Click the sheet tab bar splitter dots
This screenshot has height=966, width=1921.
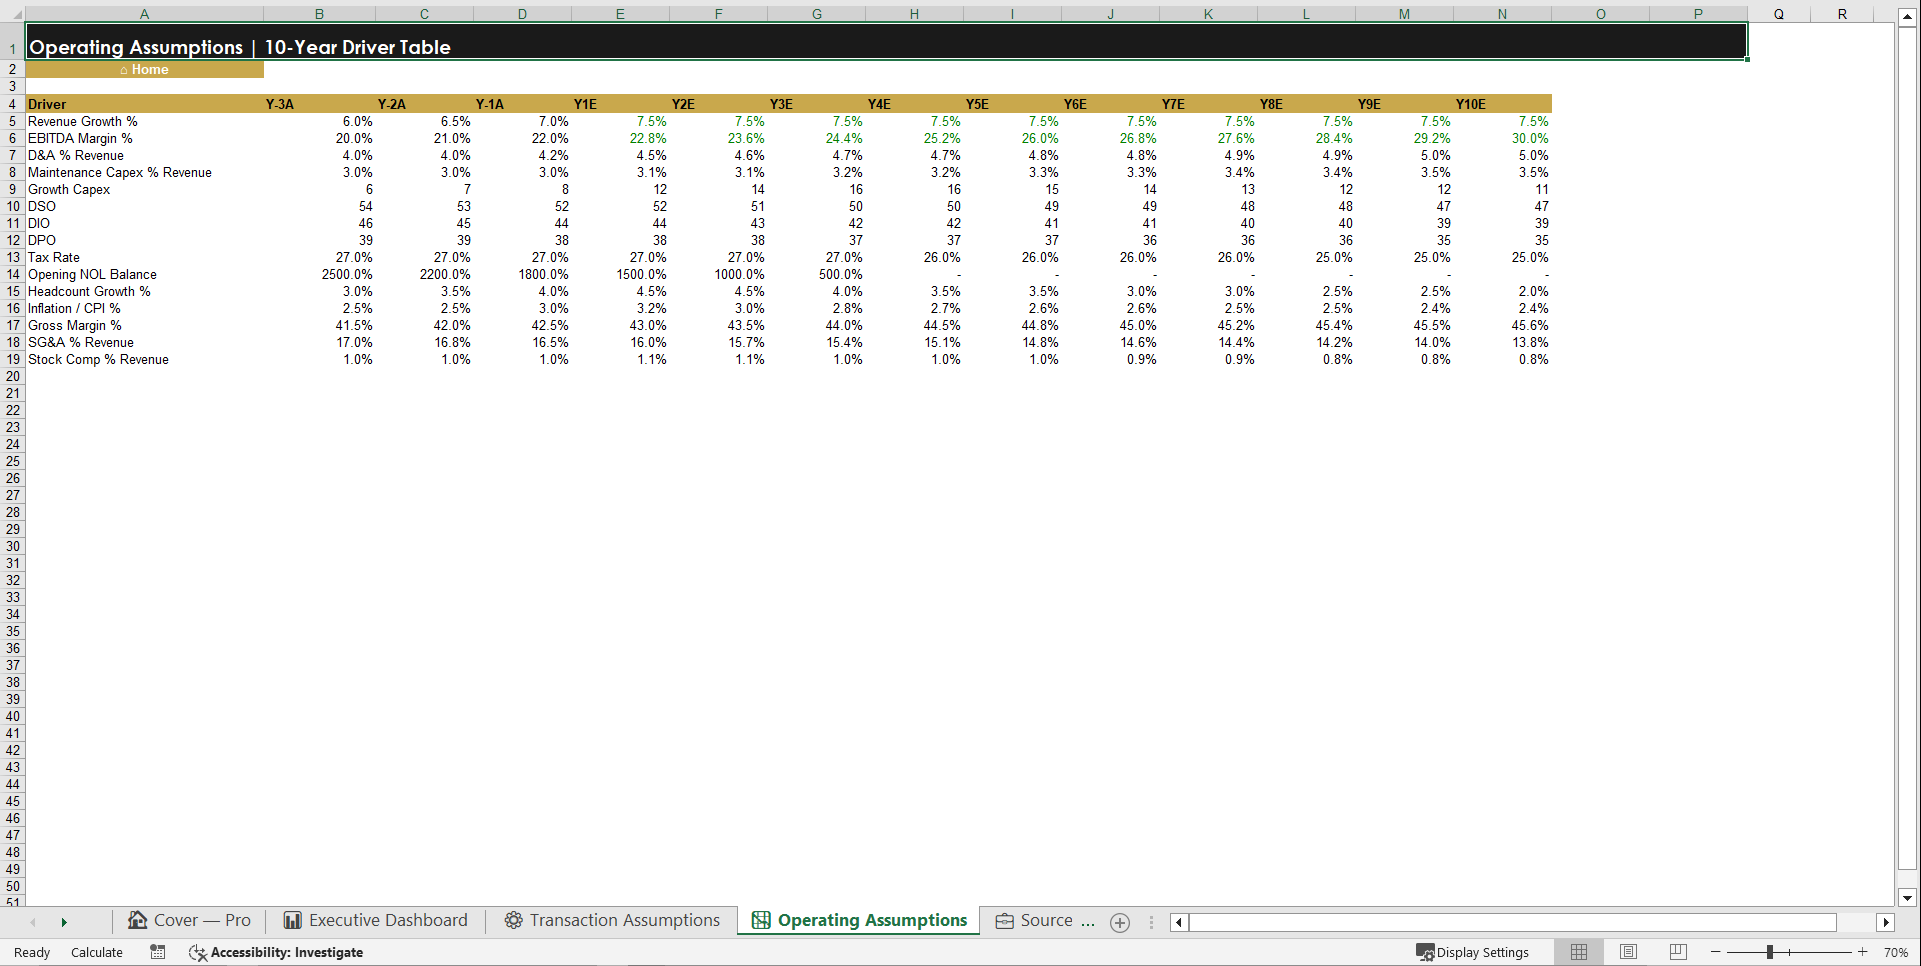click(x=1152, y=923)
